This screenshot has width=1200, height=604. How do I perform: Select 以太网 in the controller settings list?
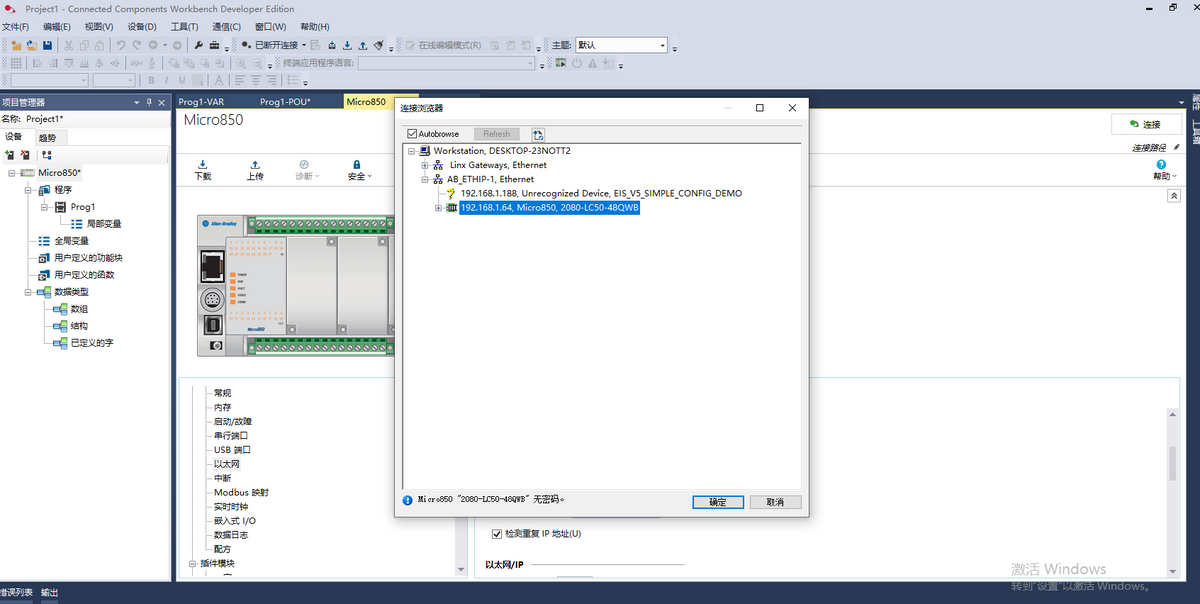(x=227, y=464)
